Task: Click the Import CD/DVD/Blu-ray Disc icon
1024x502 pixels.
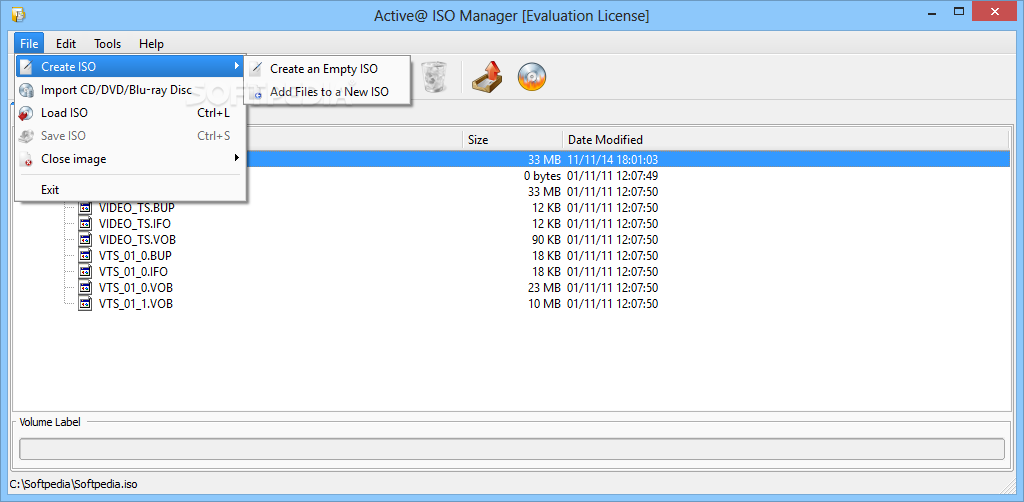Action: point(26,90)
